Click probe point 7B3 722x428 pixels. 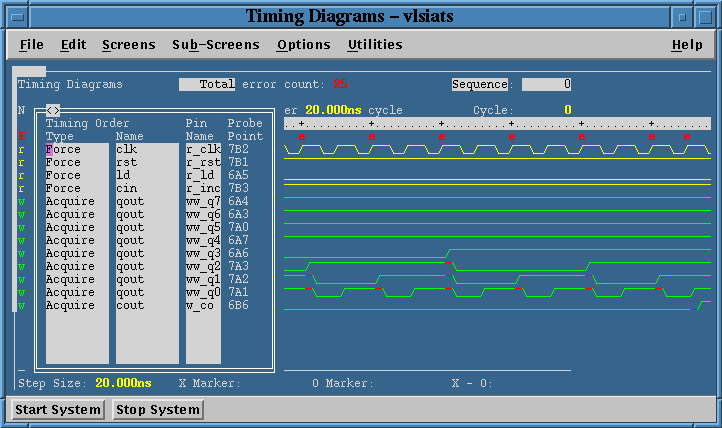(x=238, y=188)
